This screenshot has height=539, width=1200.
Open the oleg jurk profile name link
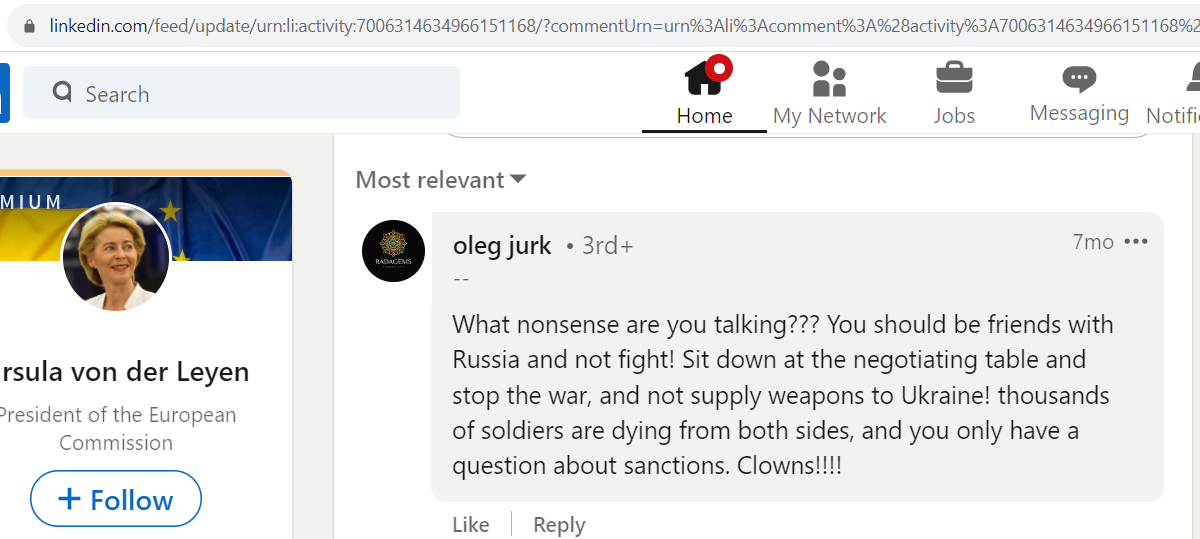coord(502,245)
